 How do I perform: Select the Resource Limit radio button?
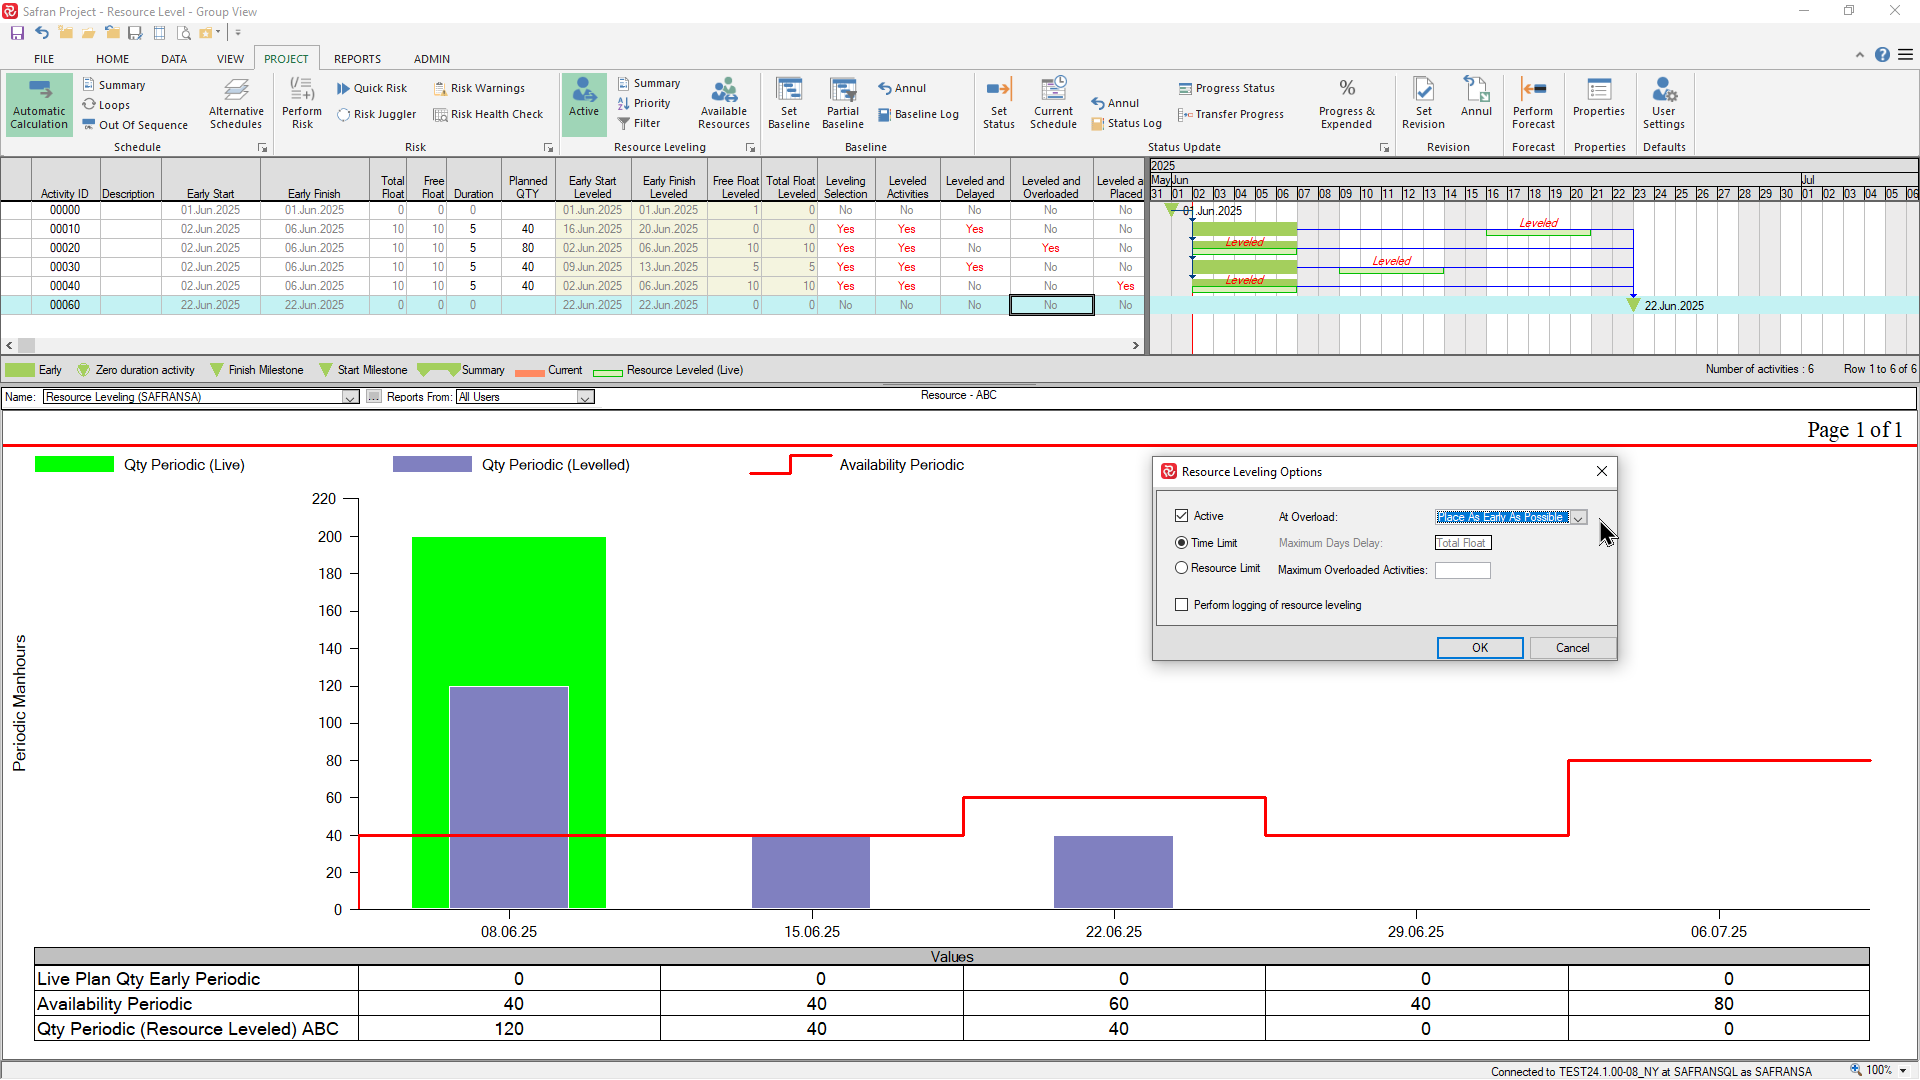(1181, 568)
